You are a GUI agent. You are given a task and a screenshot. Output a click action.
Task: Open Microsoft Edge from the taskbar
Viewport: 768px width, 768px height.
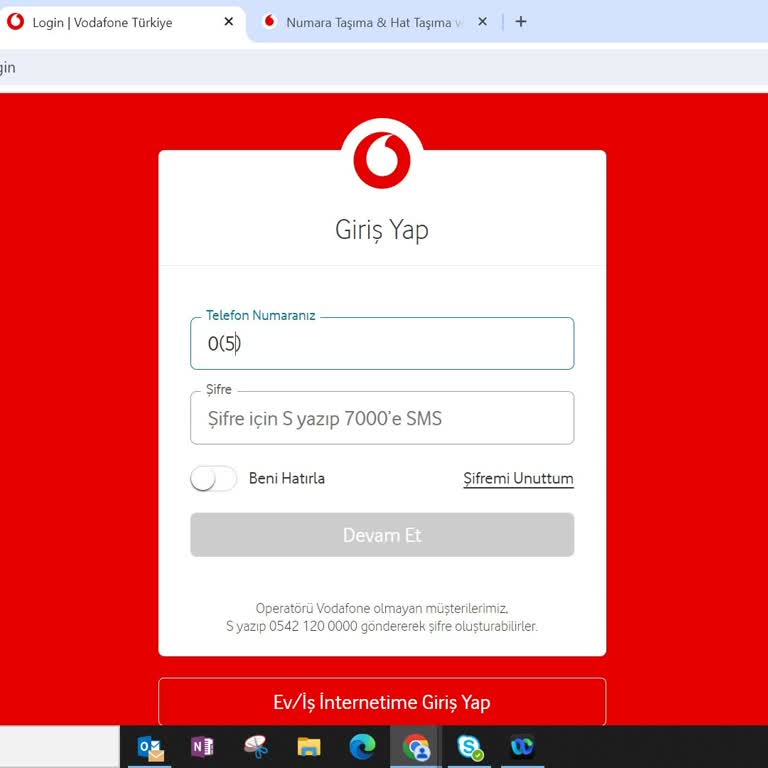[x=362, y=746]
